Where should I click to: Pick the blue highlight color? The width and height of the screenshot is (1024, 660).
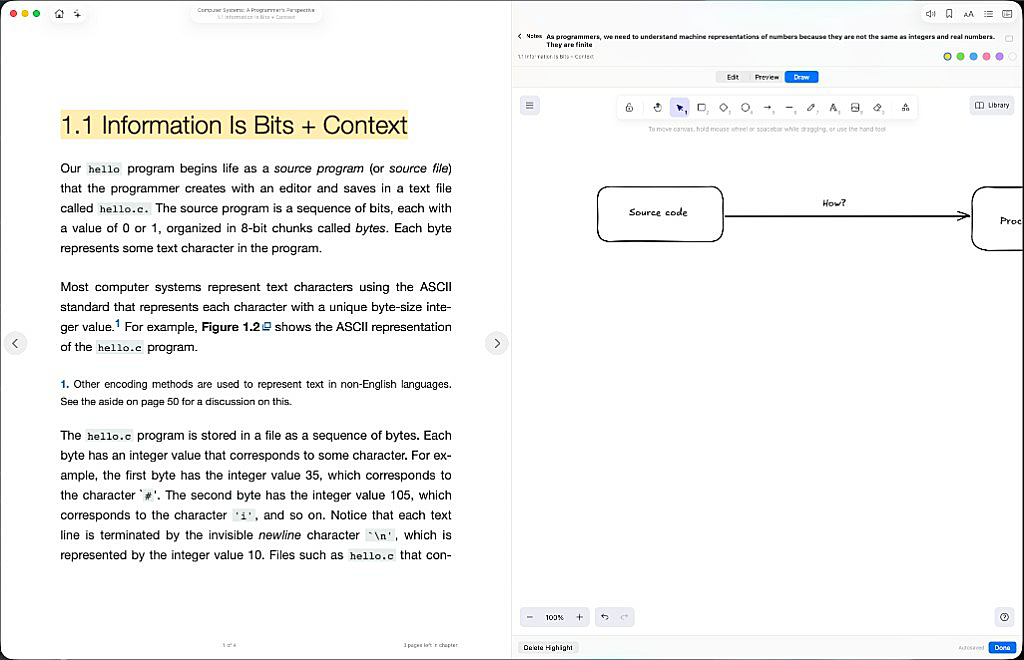pyautogui.click(x=973, y=57)
